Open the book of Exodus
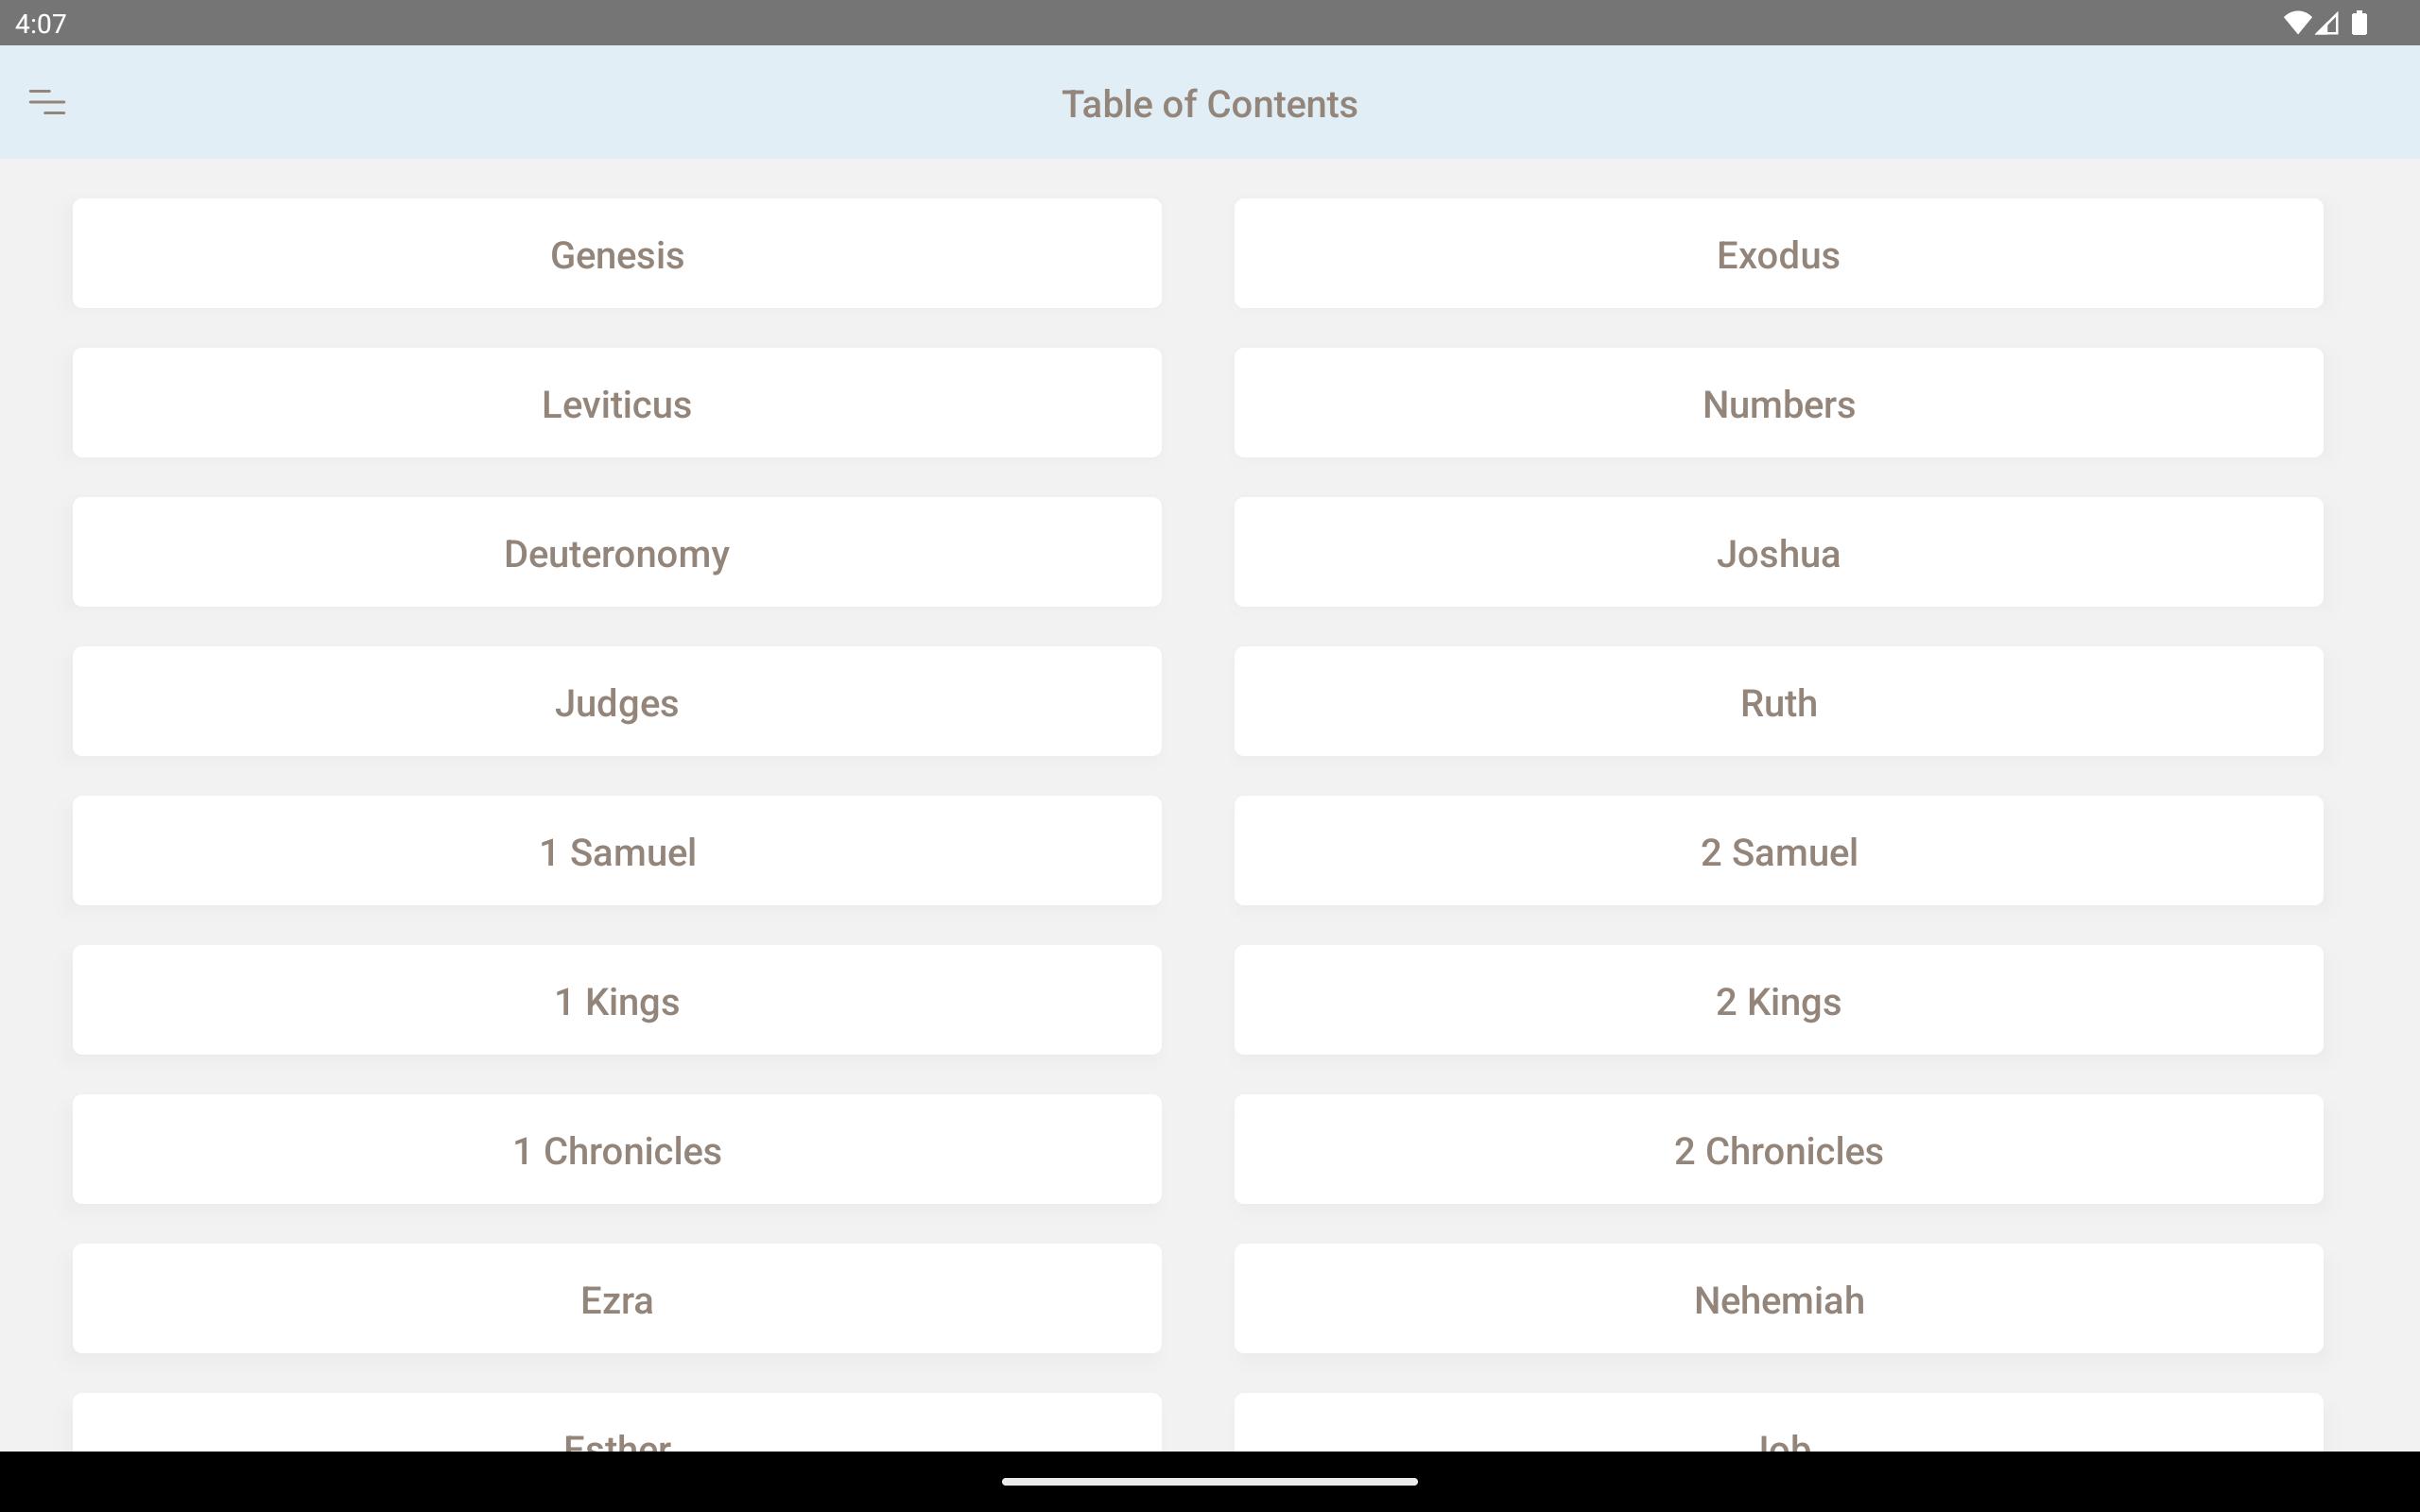2420x1512 pixels. (x=1778, y=254)
